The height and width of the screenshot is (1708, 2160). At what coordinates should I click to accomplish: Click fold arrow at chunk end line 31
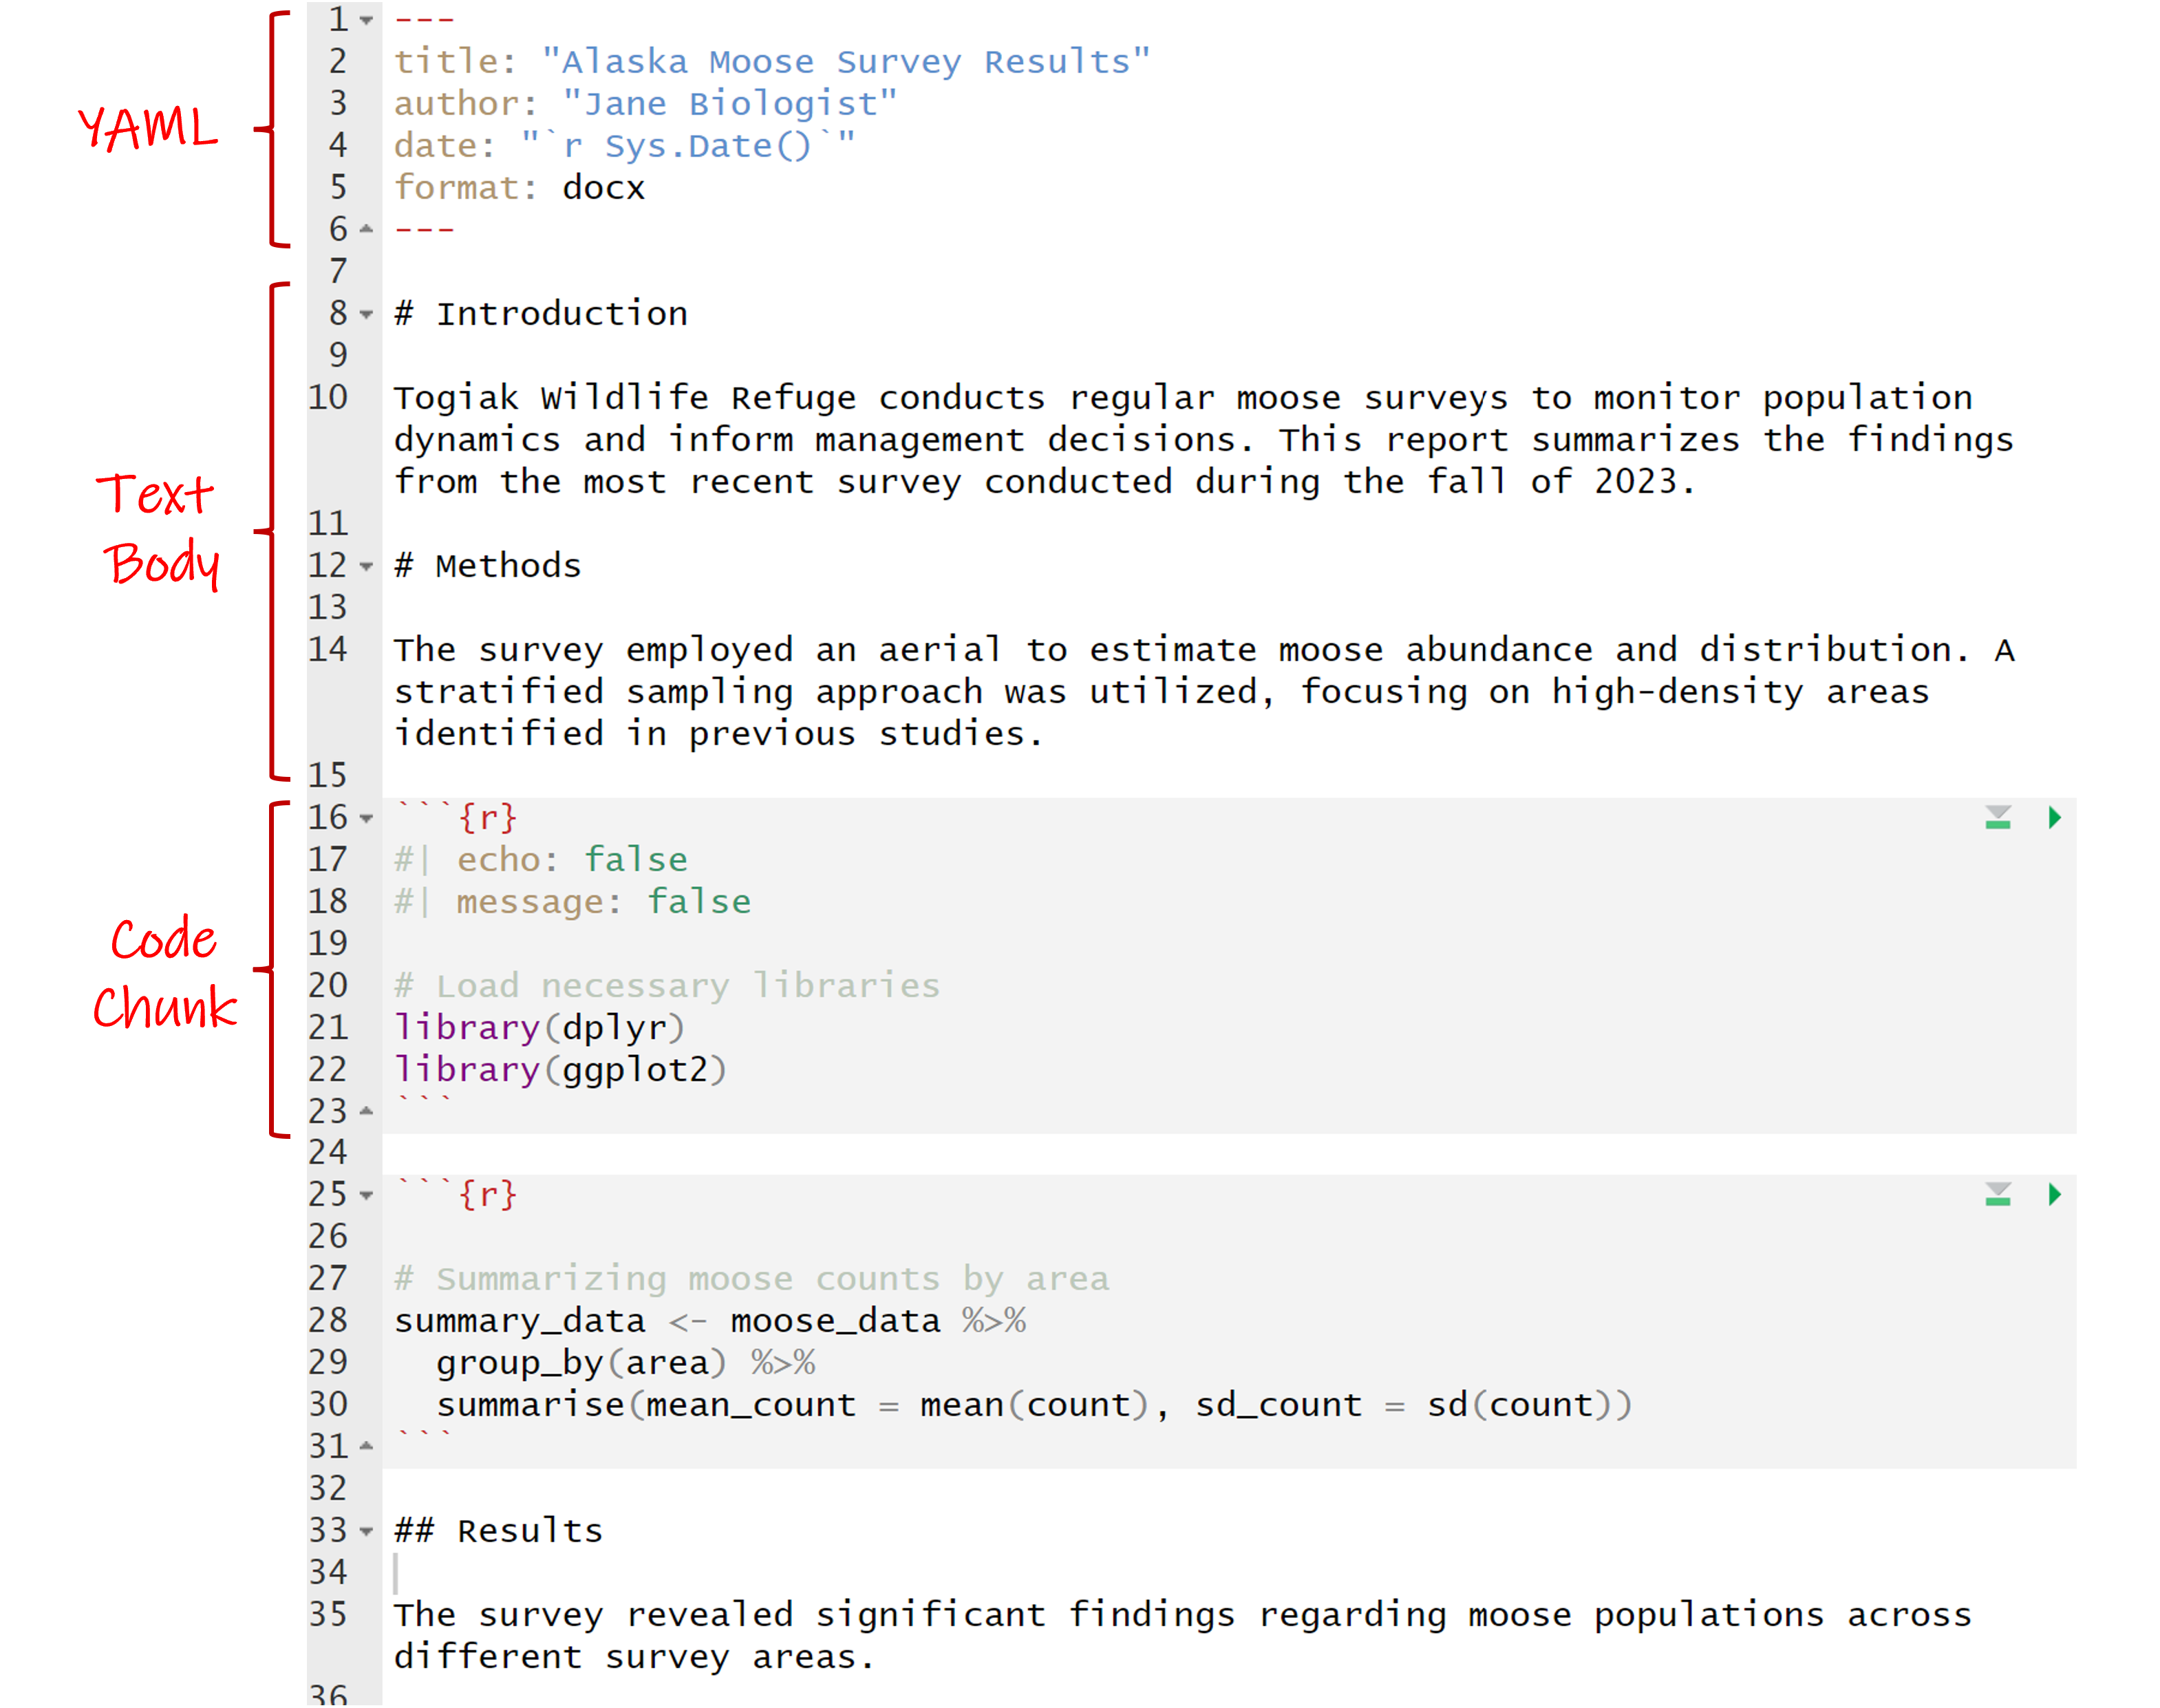pyautogui.click(x=366, y=1446)
